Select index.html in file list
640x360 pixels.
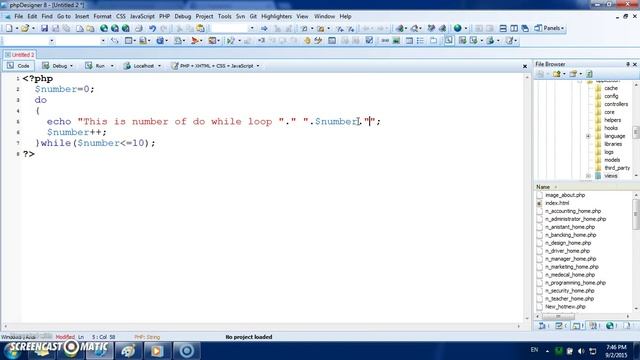[x=557, y=203]
